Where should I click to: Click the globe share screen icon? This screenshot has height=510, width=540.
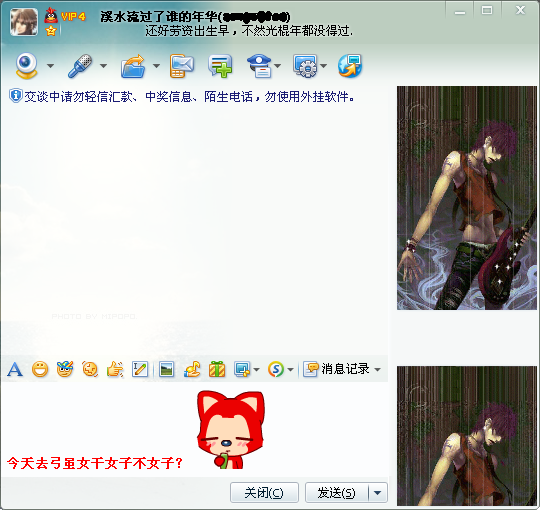point(350,66)
